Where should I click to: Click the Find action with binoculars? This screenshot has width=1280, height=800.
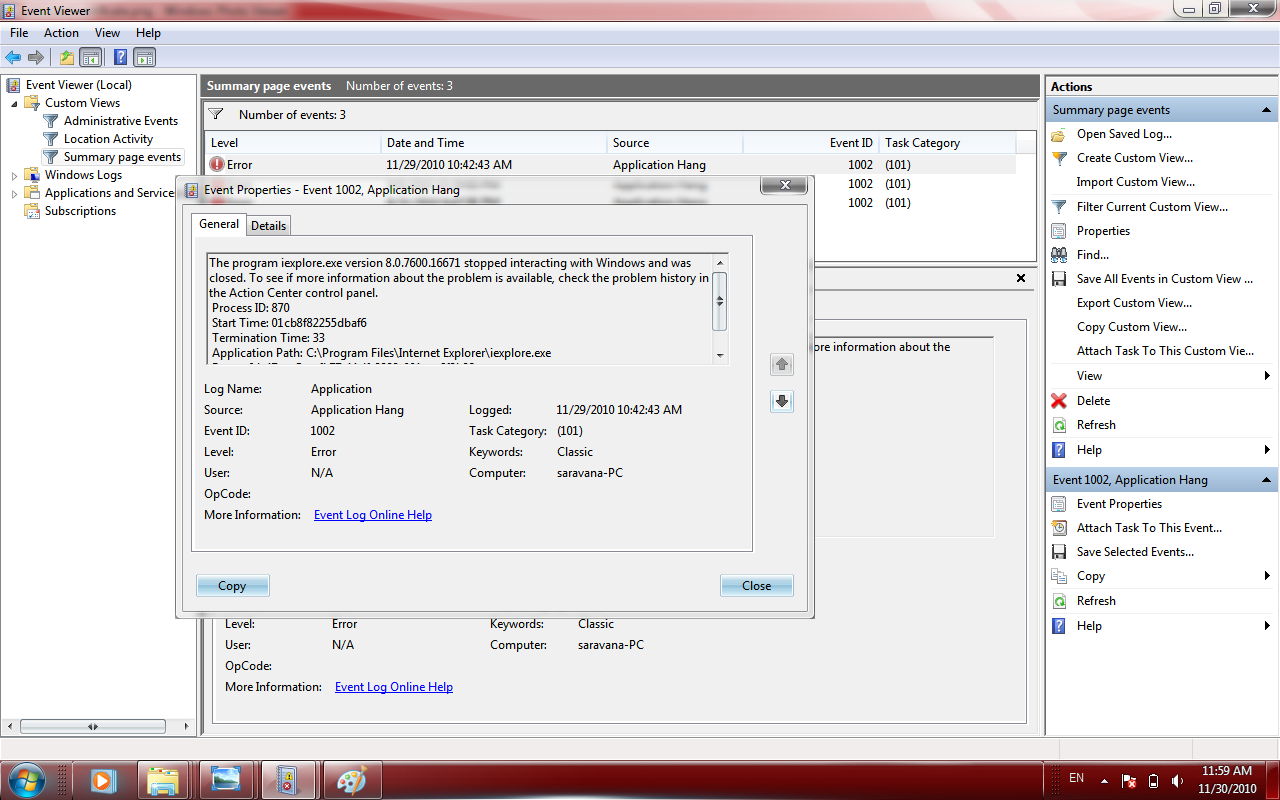[1092, 255]
